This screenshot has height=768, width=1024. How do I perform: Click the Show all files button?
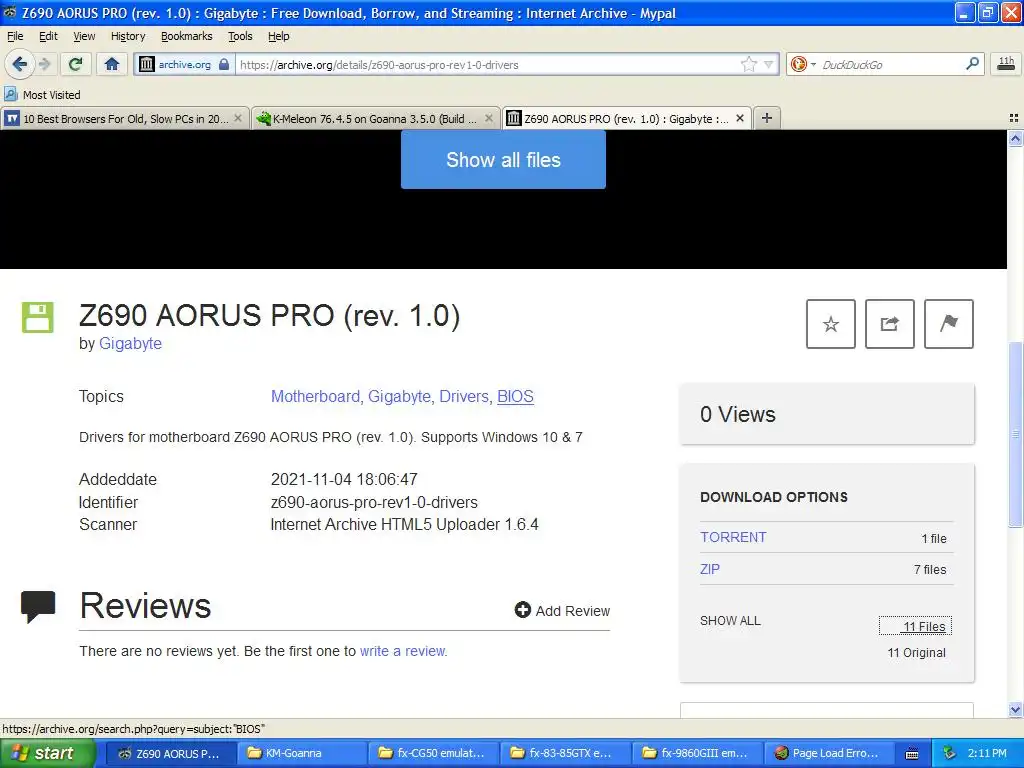click(x=503, y=160)
